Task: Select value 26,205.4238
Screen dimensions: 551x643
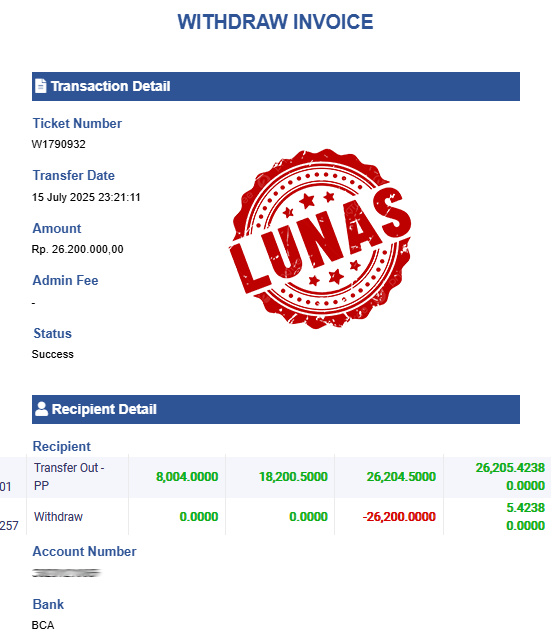Action: pyautogui.click(x=510, y=467)
